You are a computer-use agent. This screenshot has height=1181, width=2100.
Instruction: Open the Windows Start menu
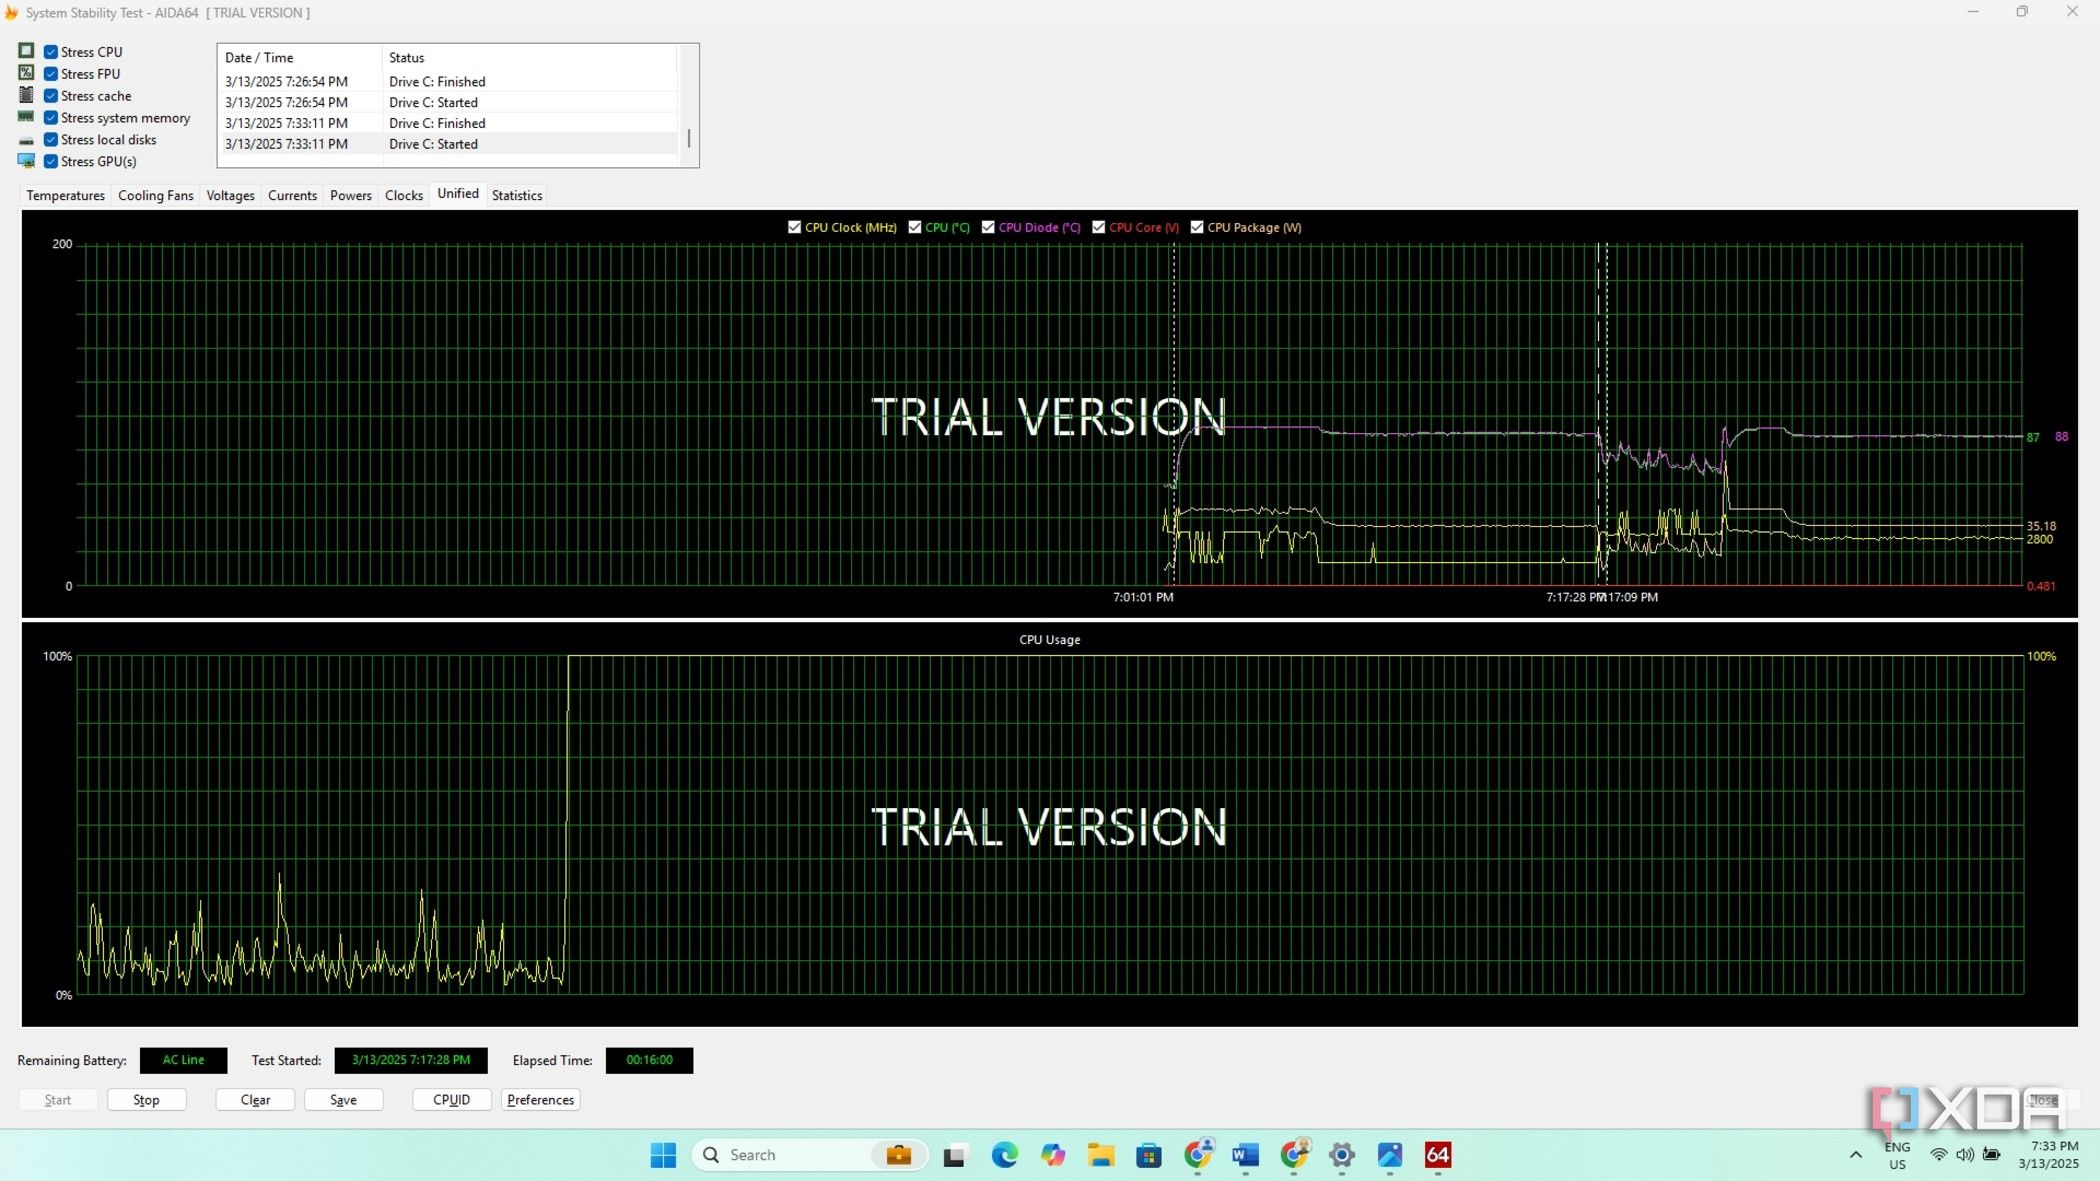click(x=663, y=1156)
